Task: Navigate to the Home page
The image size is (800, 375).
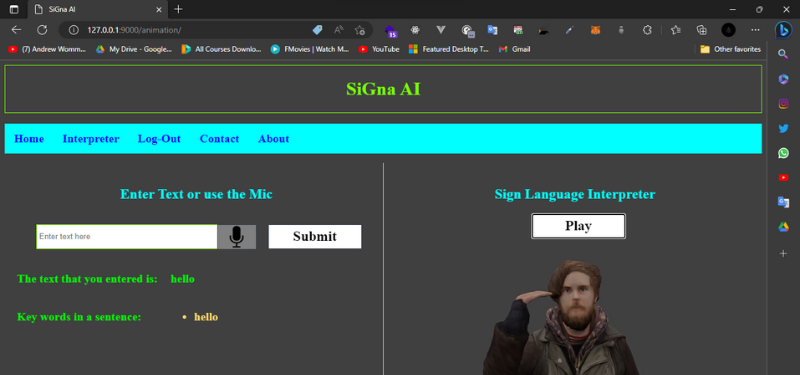Action: tap(29, 139)
